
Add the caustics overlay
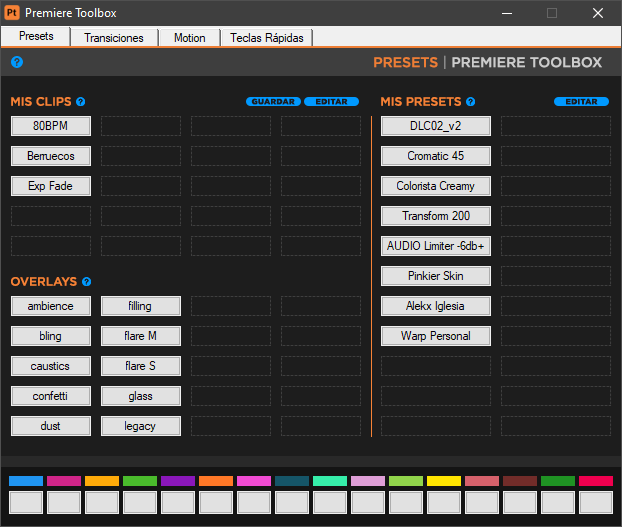coord(51,366)
